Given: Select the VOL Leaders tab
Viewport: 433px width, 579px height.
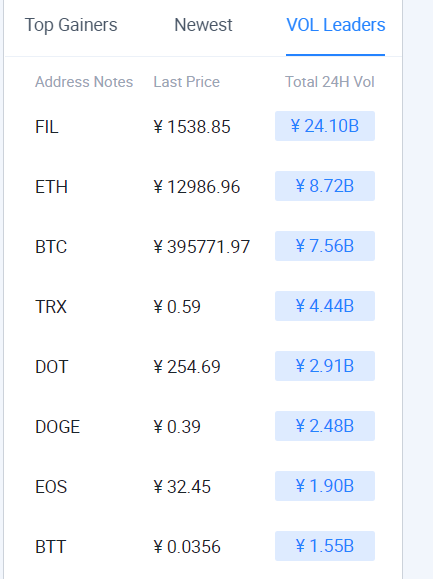Looking at the screenshot, I should click(336, 25).
